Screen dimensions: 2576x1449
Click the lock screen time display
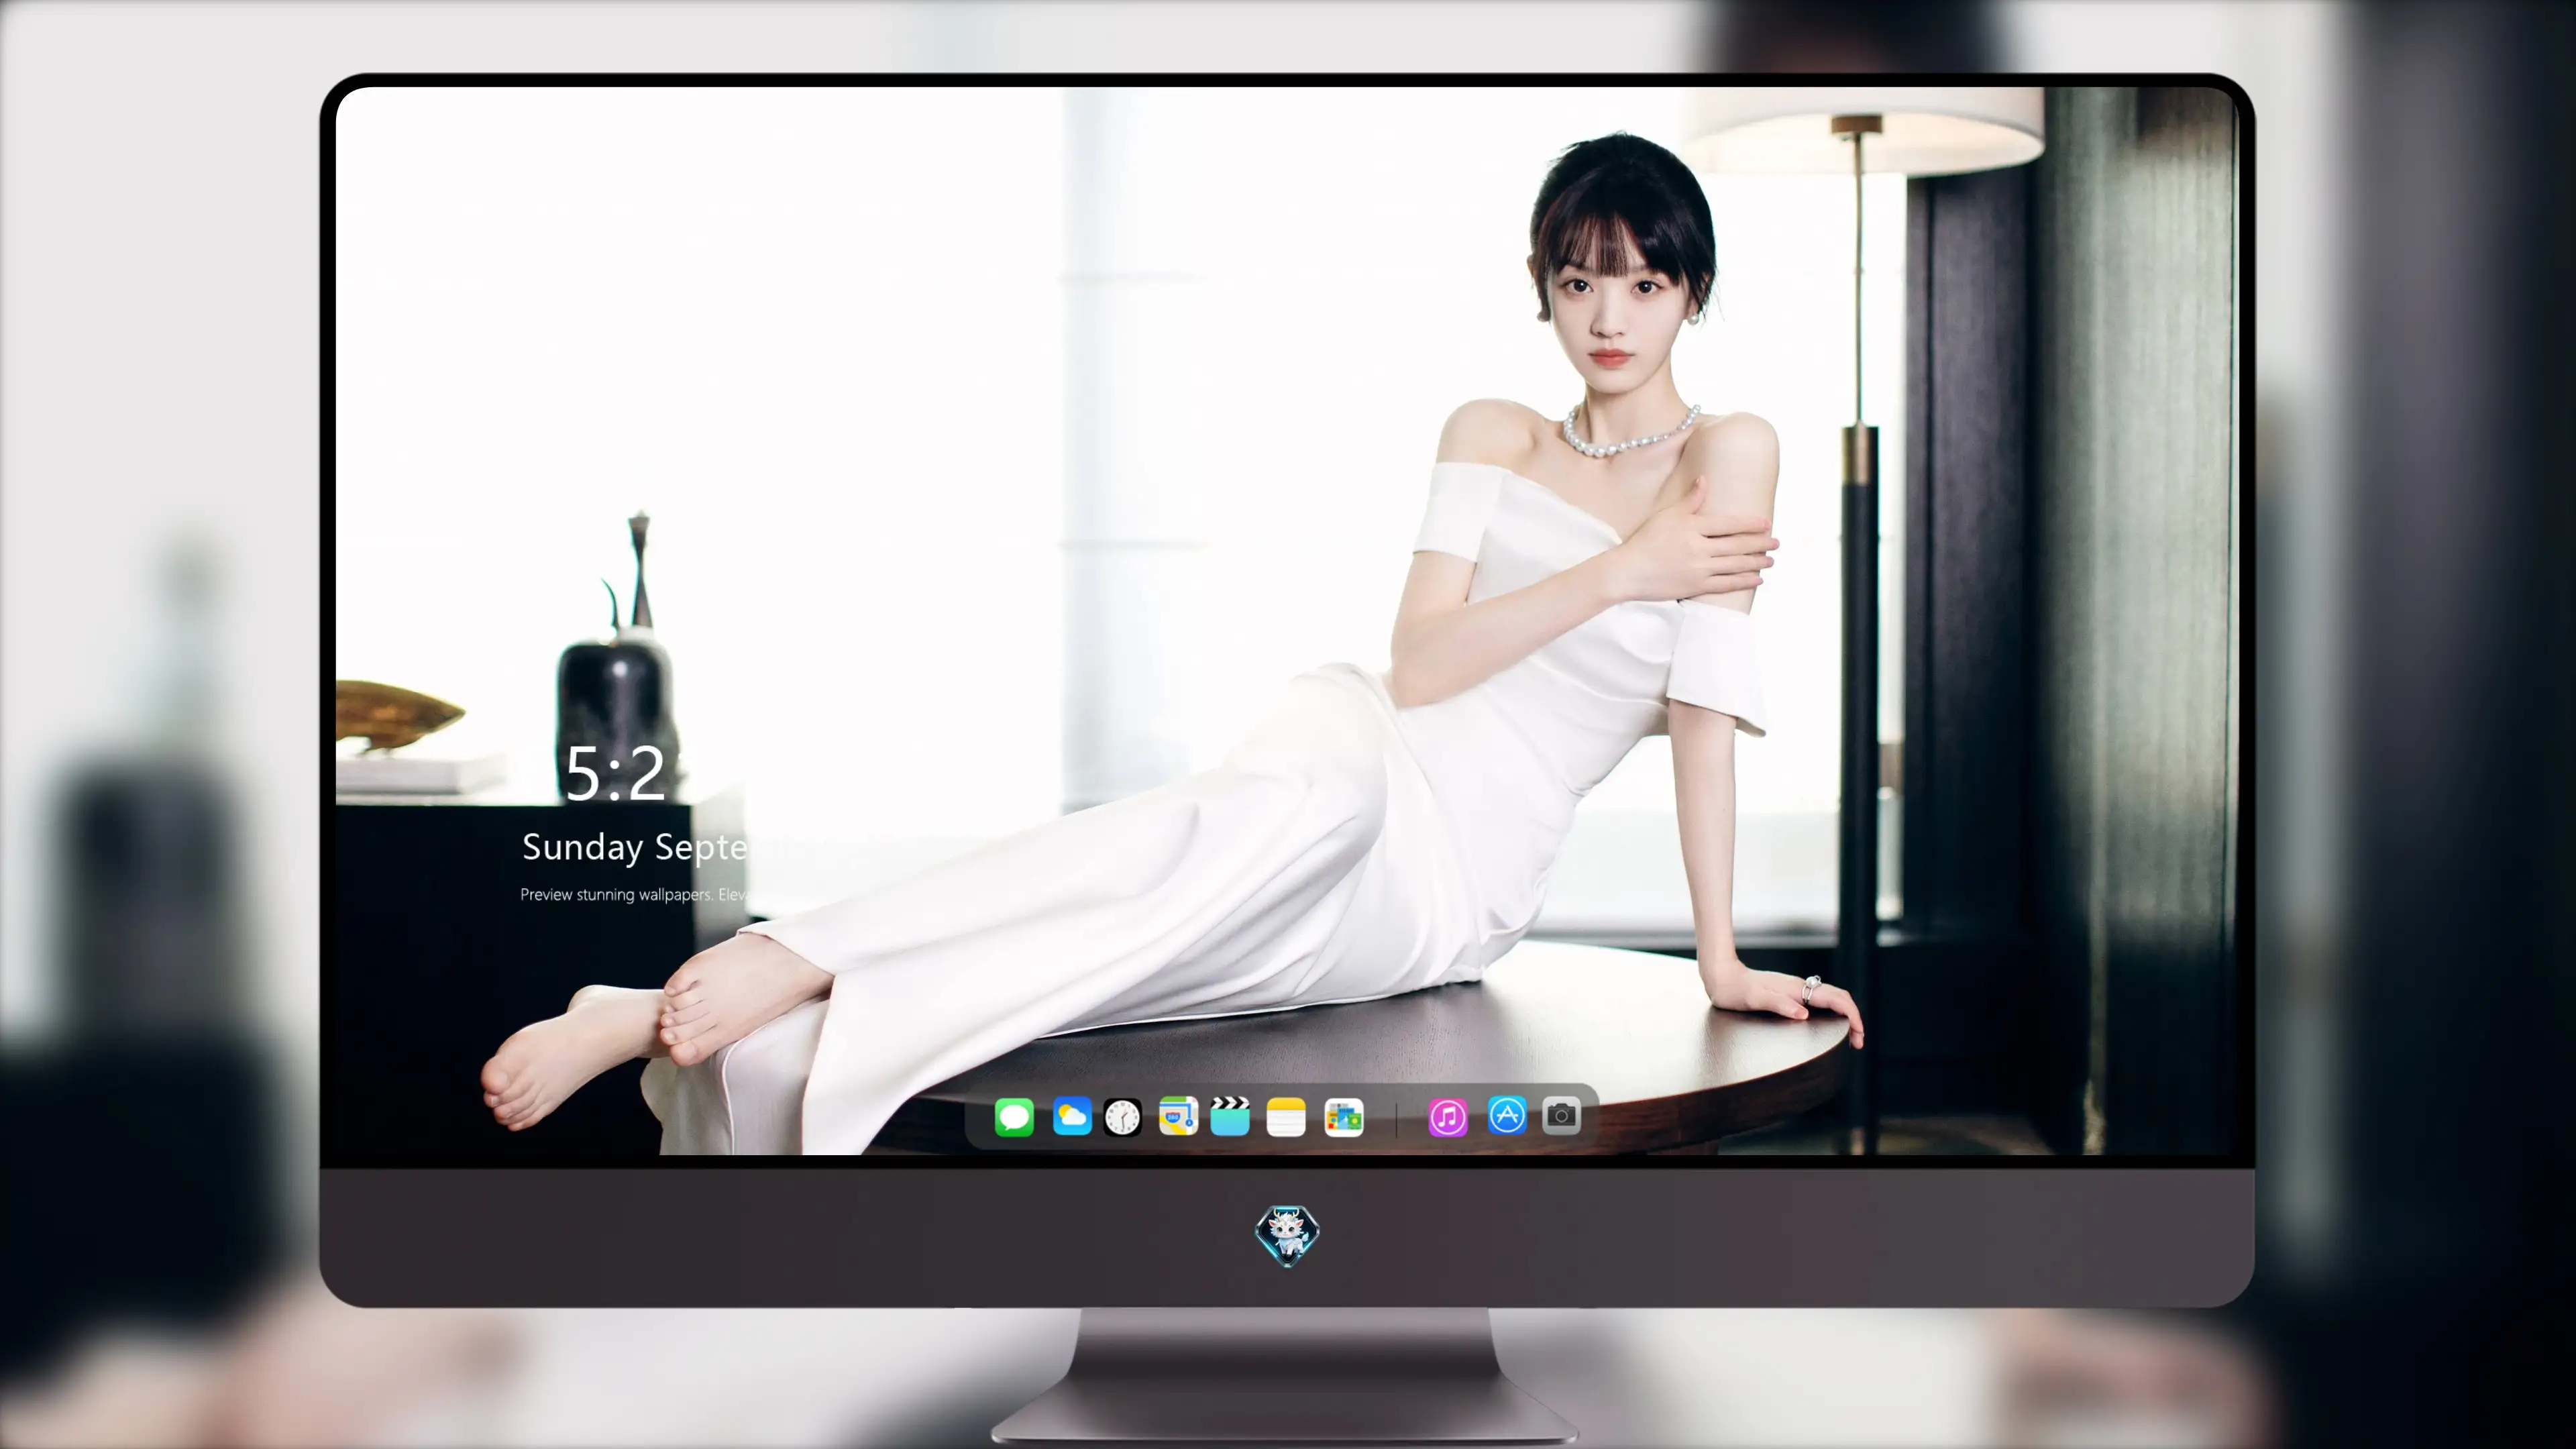pyautogui.click(x=615, y=774)
